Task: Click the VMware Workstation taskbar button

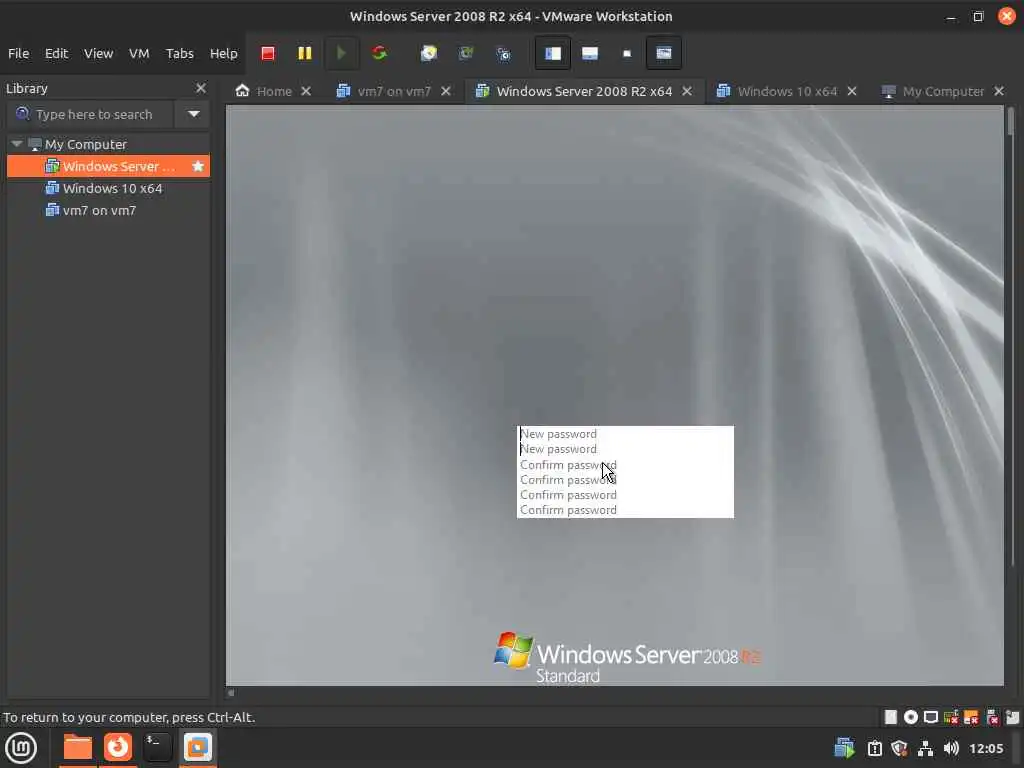Action: click(x=198, y=748)
